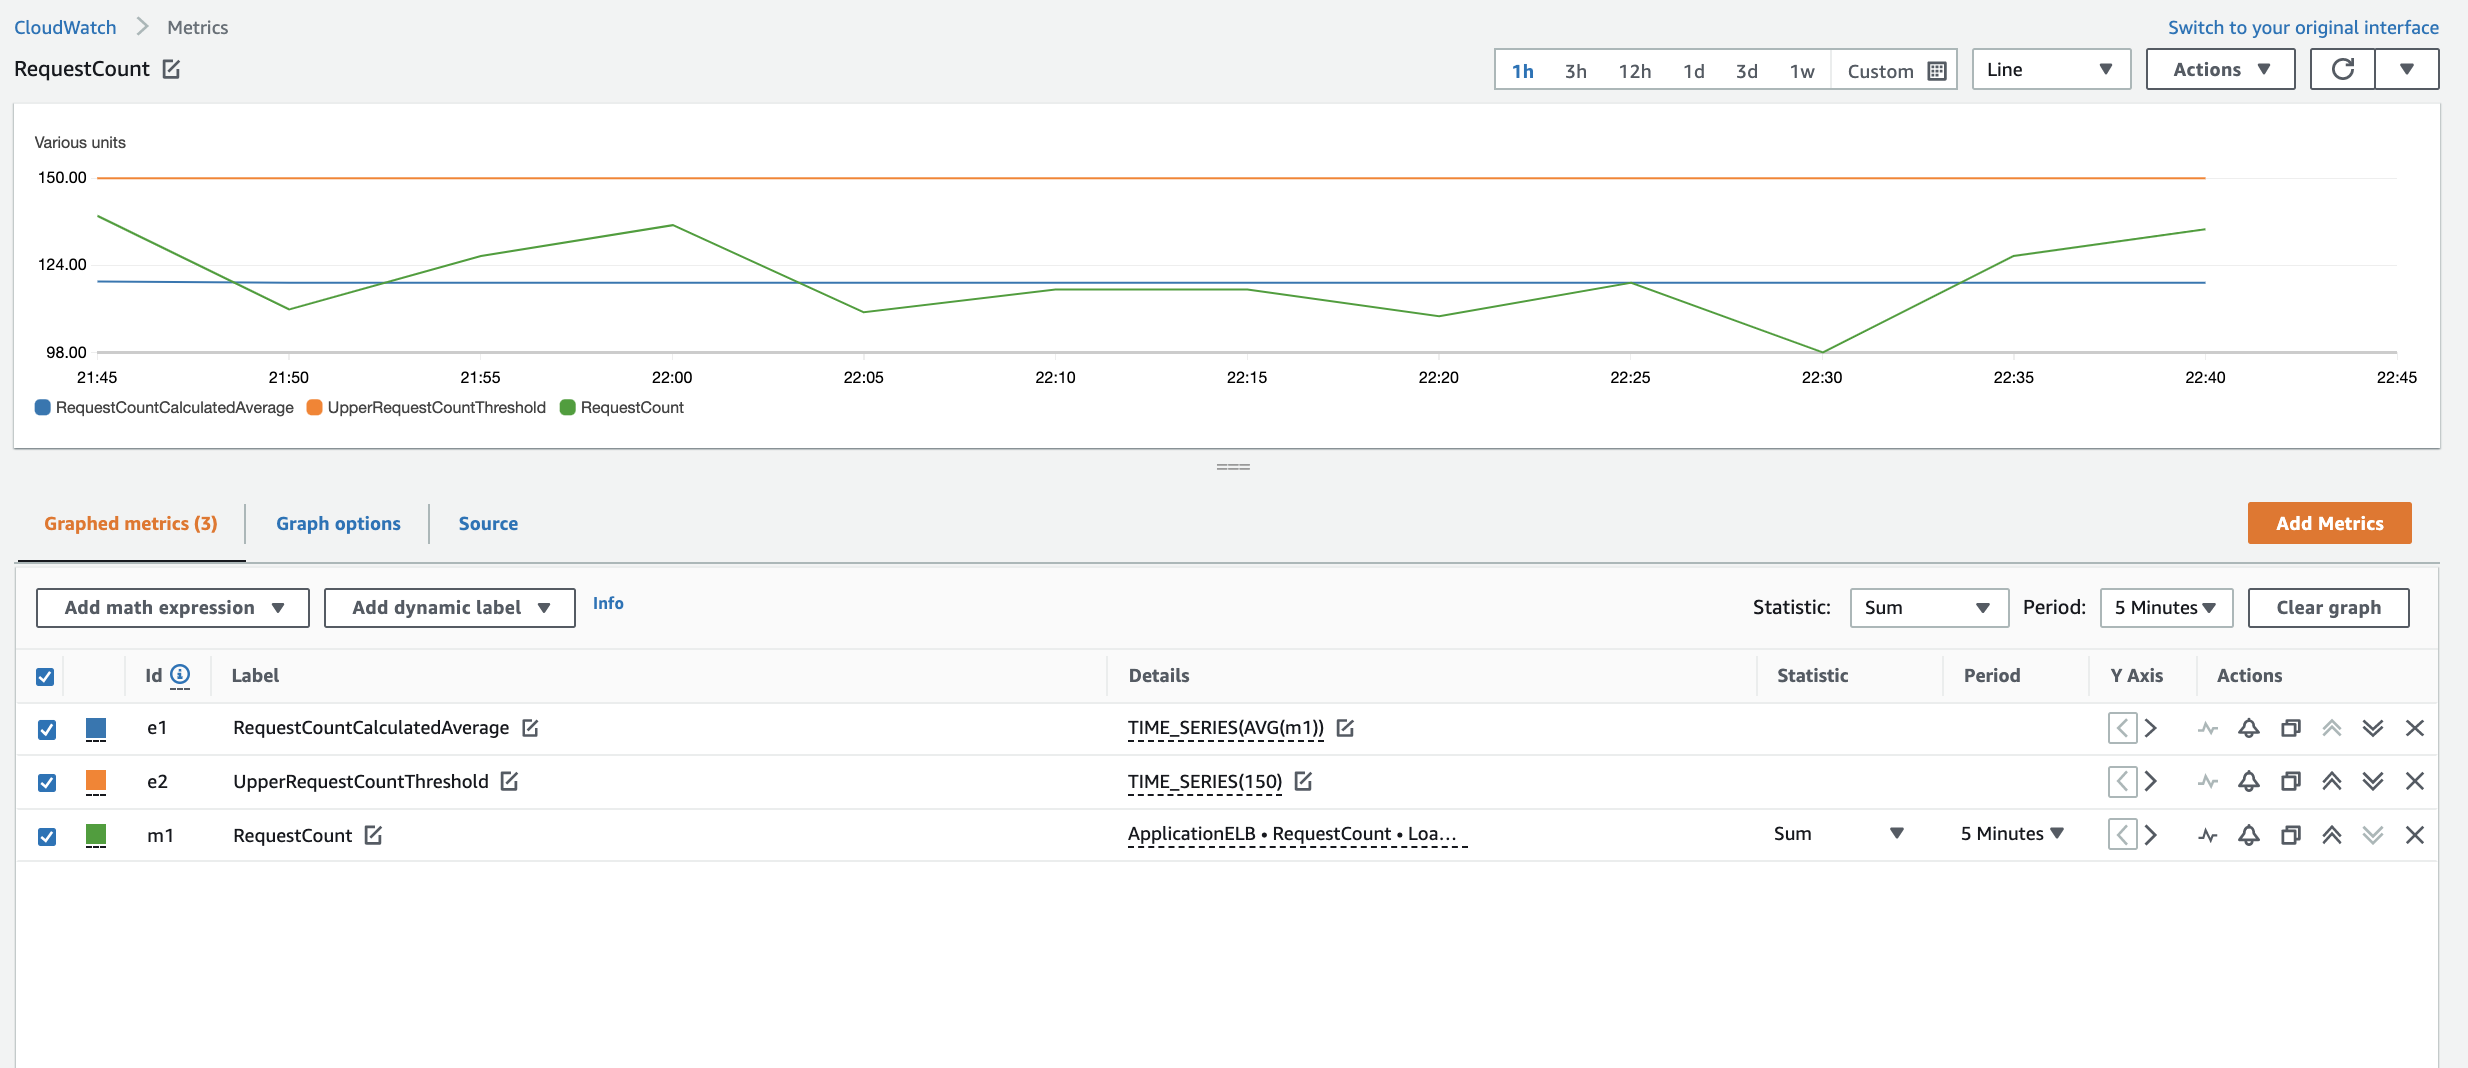
Task: Remove the RequestCountCalculatedAverage expression from graph
Action: click(2415, 727)
